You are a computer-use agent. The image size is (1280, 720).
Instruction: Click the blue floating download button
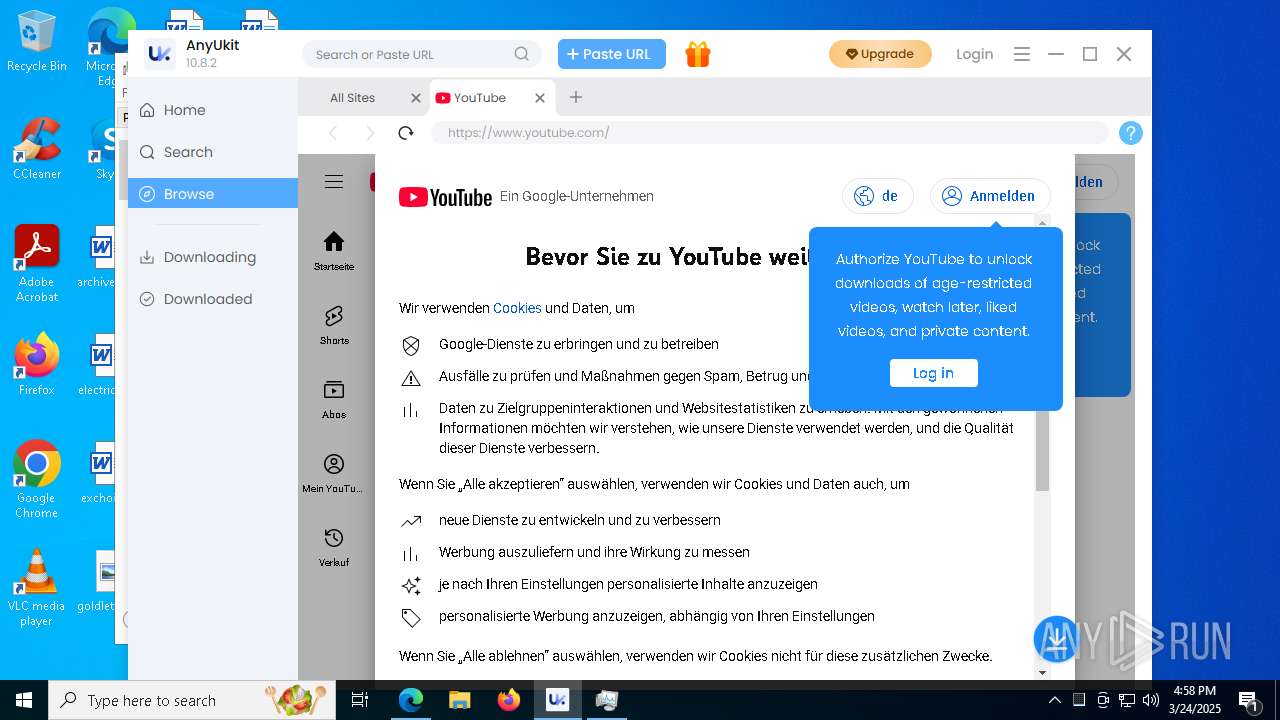[x=1057, y=639]
